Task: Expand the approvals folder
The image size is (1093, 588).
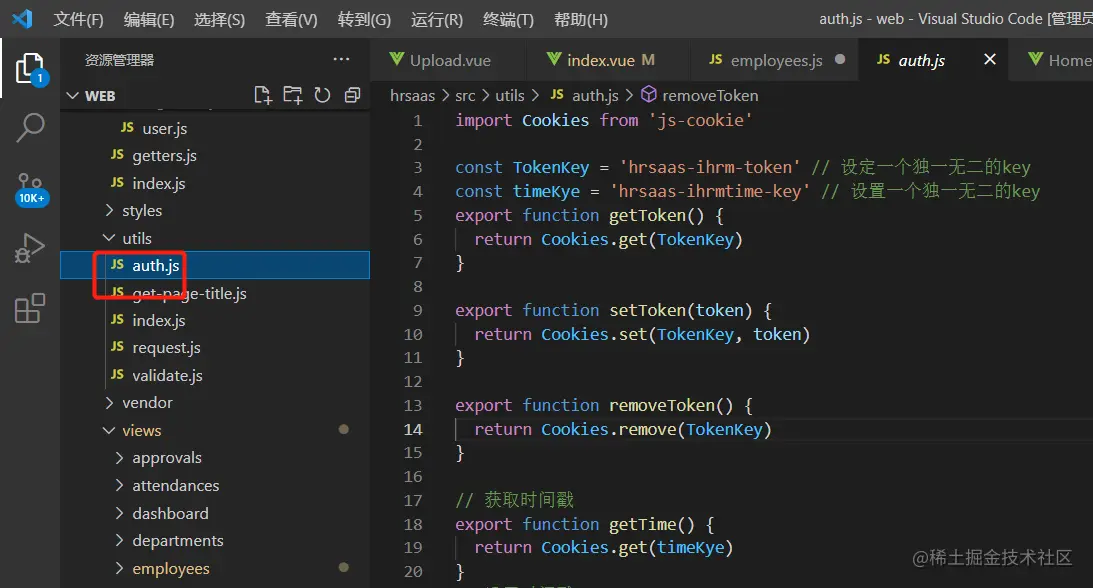Action: click(119, 457)
